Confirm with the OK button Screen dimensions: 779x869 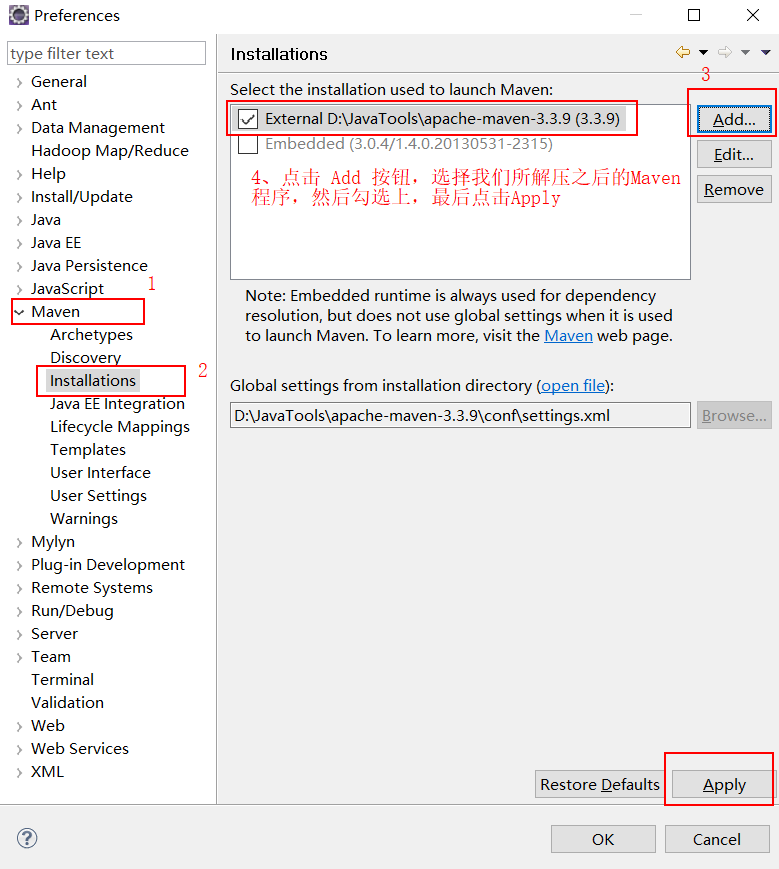tap(603, 839)
